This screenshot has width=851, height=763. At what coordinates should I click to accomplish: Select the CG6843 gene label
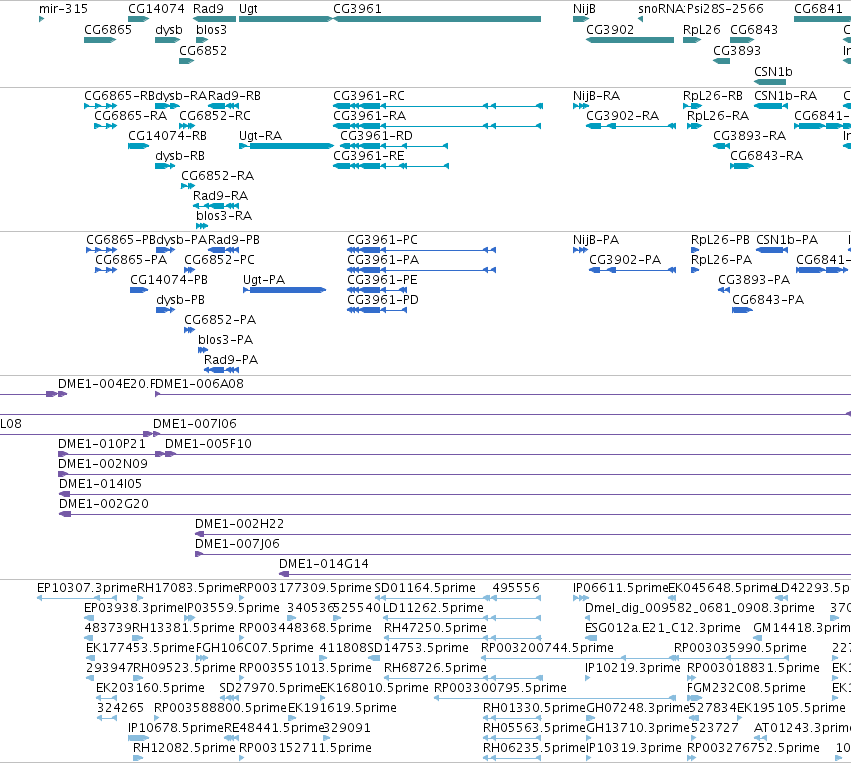pyautogui.click(x=754, y=29)
